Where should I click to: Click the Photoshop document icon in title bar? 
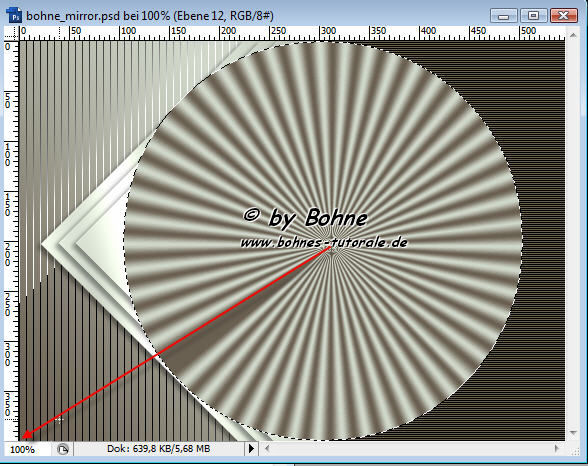(14, 15)
